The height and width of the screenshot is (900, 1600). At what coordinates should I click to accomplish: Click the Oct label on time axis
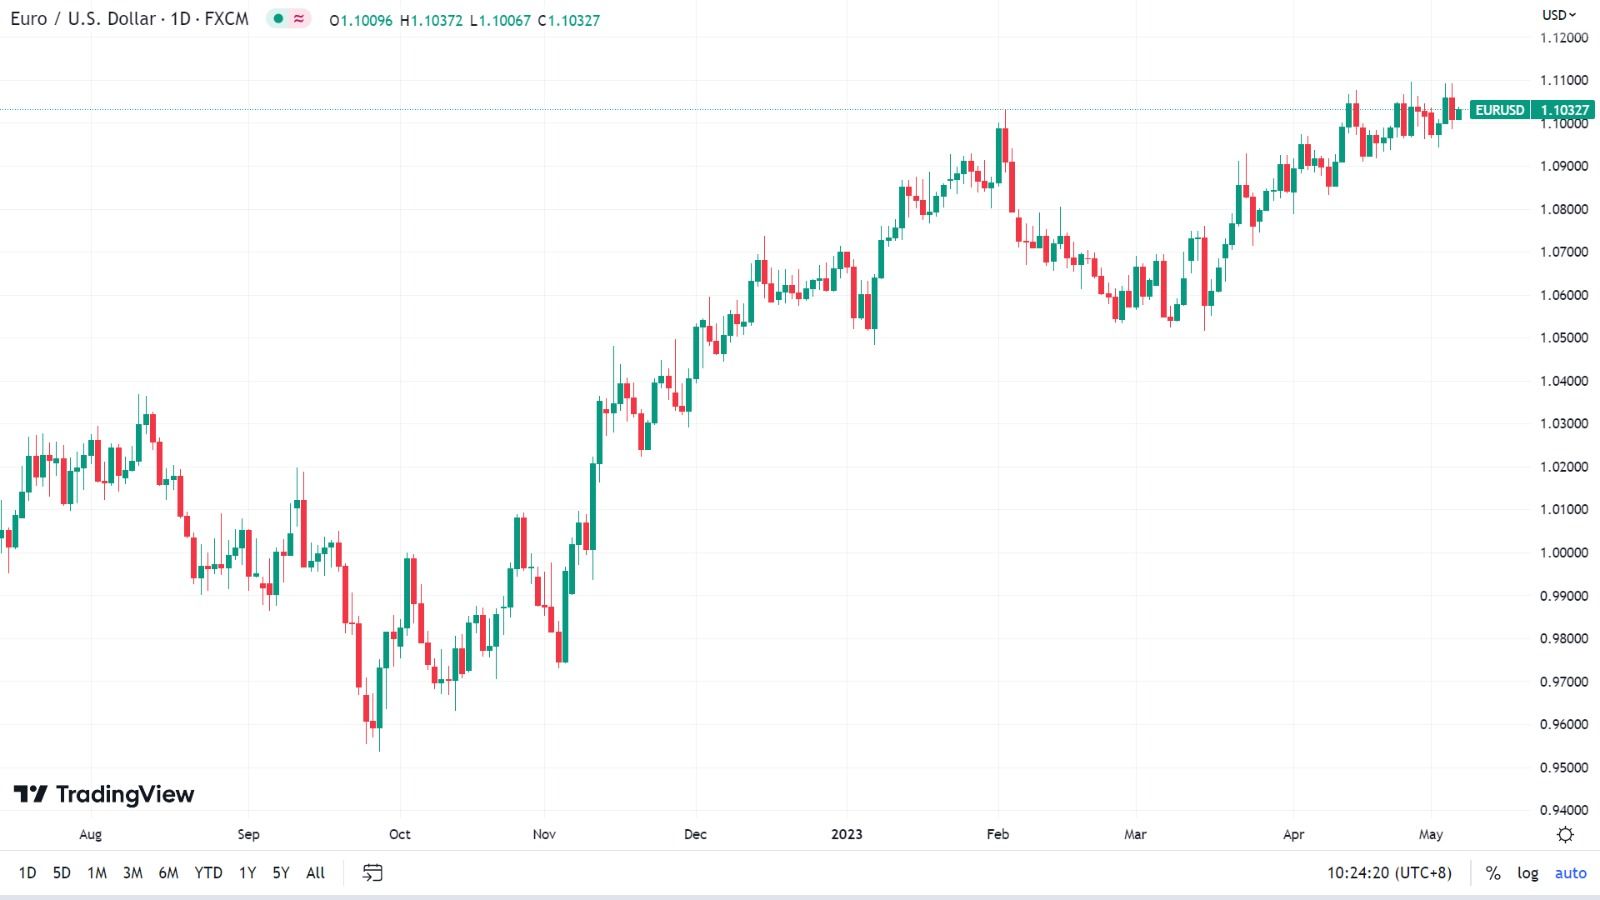400,834
